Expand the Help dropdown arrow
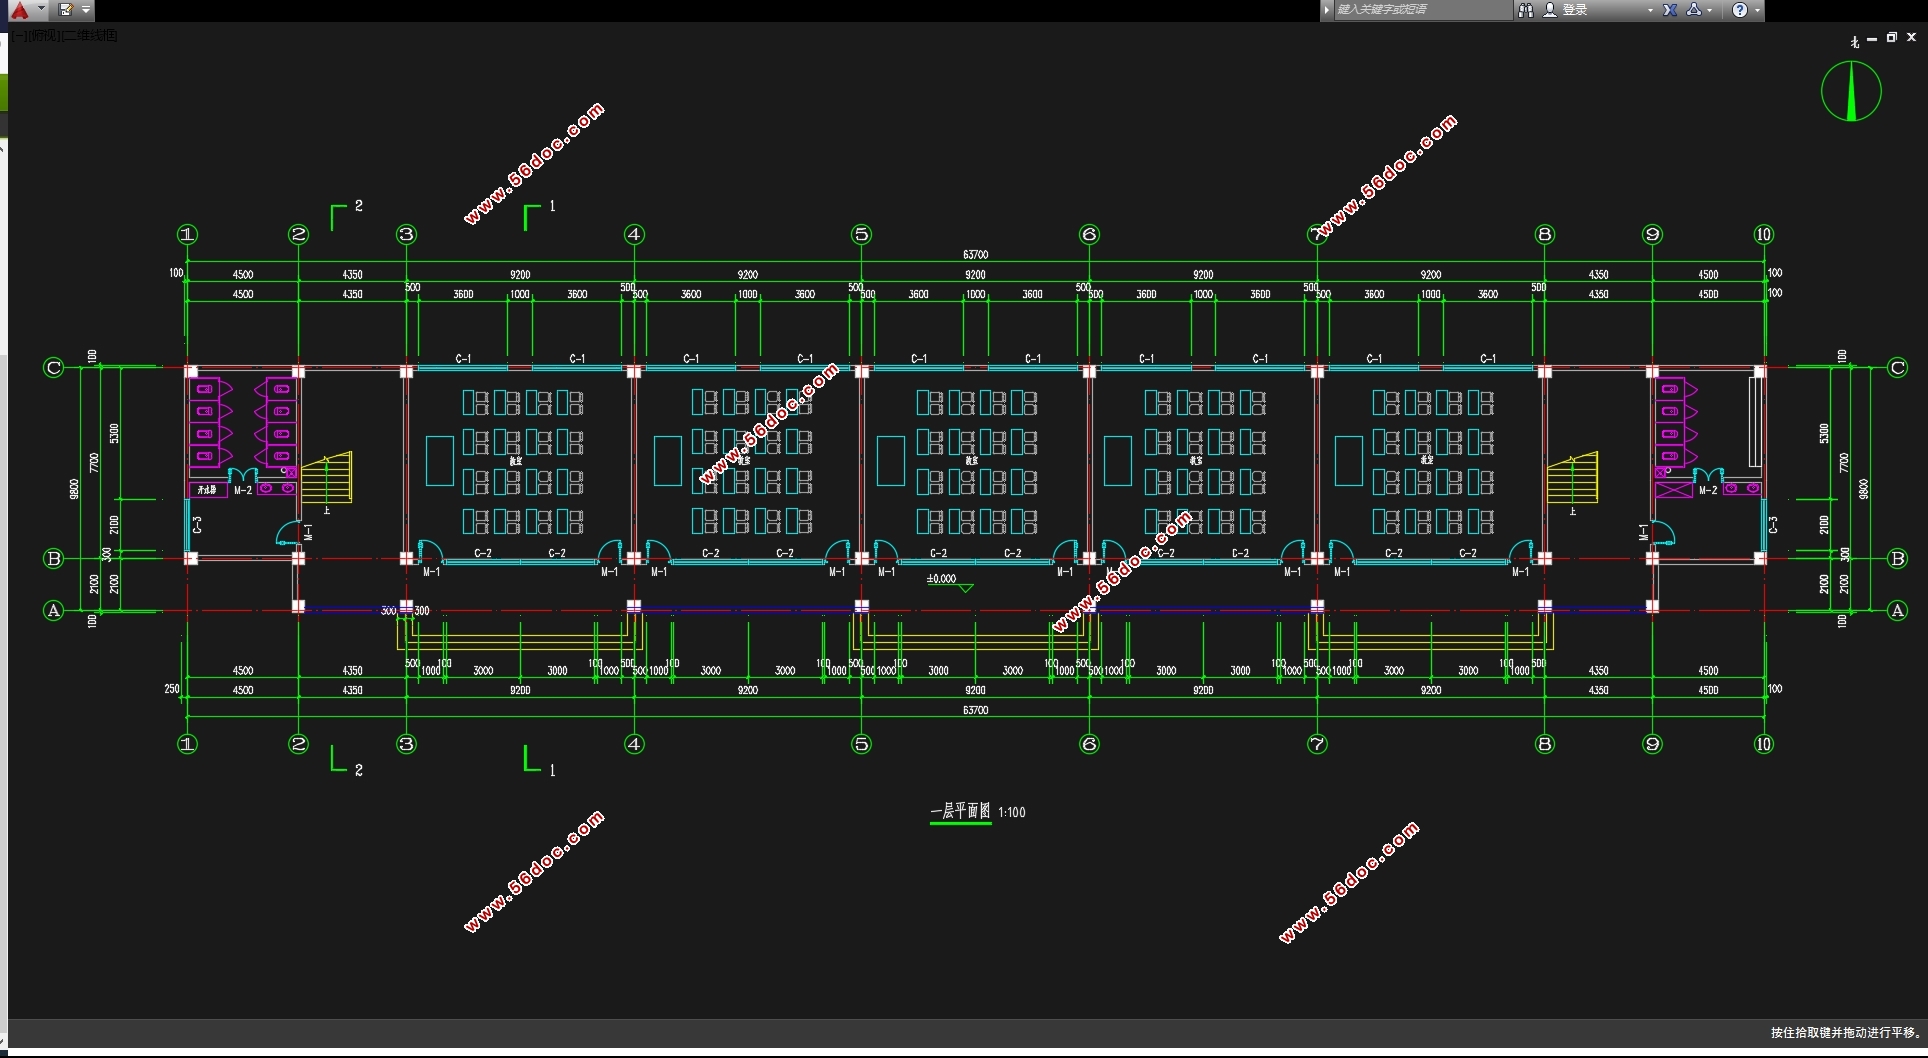The image size is (1928, 1058). pos(1757,10)
